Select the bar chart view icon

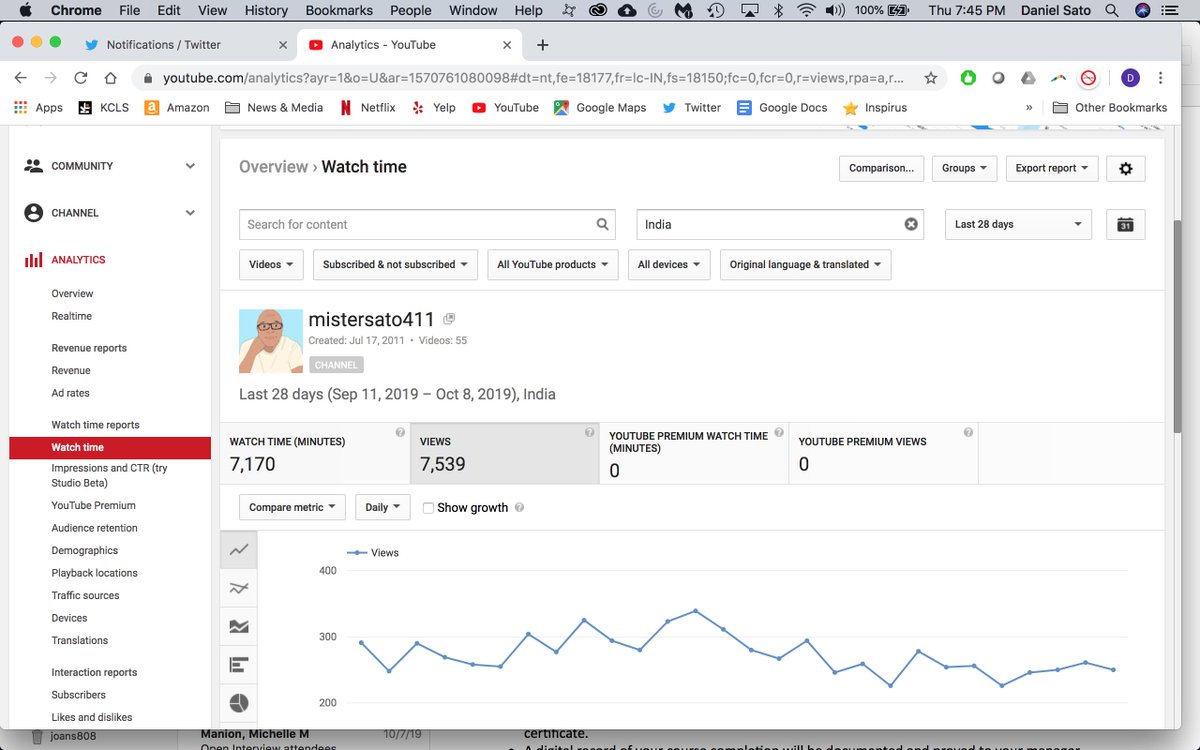tap(239, 664)
